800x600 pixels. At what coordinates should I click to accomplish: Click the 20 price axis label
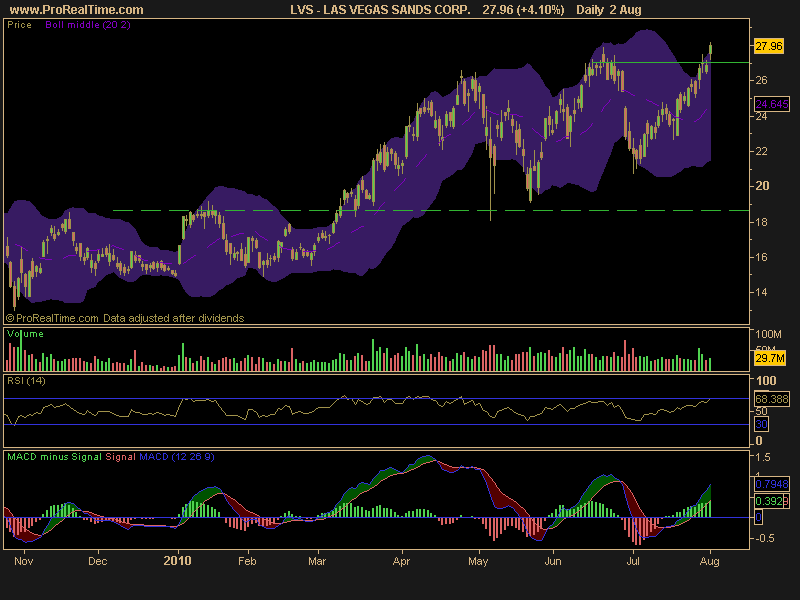[x=762, y=186]
